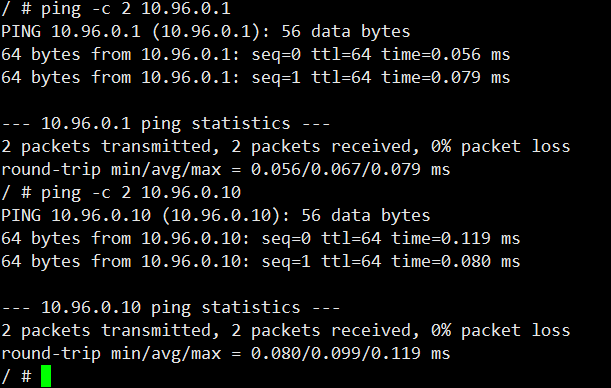Screen dimensions: 611x388
Task: Click 'ttl=64' in the first reply line
Action: coord(341,55)
